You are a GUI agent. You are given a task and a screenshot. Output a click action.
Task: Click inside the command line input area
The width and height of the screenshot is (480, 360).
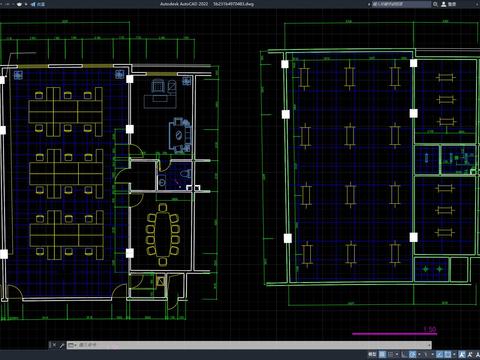pos(253,345)
